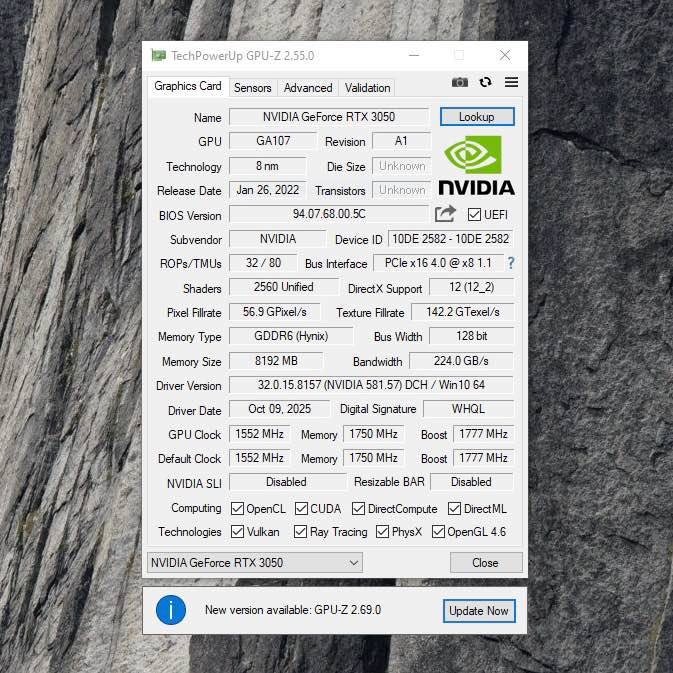Click the DirectX Support value 12 (12_2)
The width and height of the screenshot is (673, 673).
click(472, 287)
